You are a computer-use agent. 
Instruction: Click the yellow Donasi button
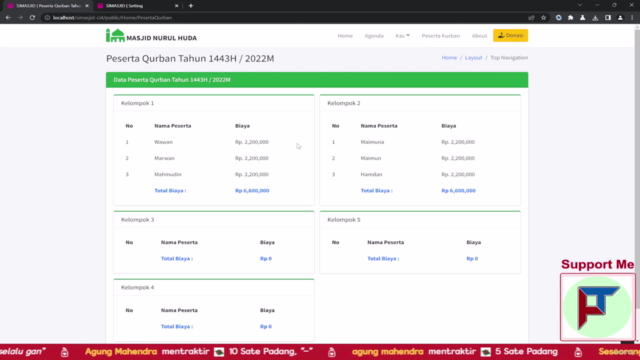(510, 36)
